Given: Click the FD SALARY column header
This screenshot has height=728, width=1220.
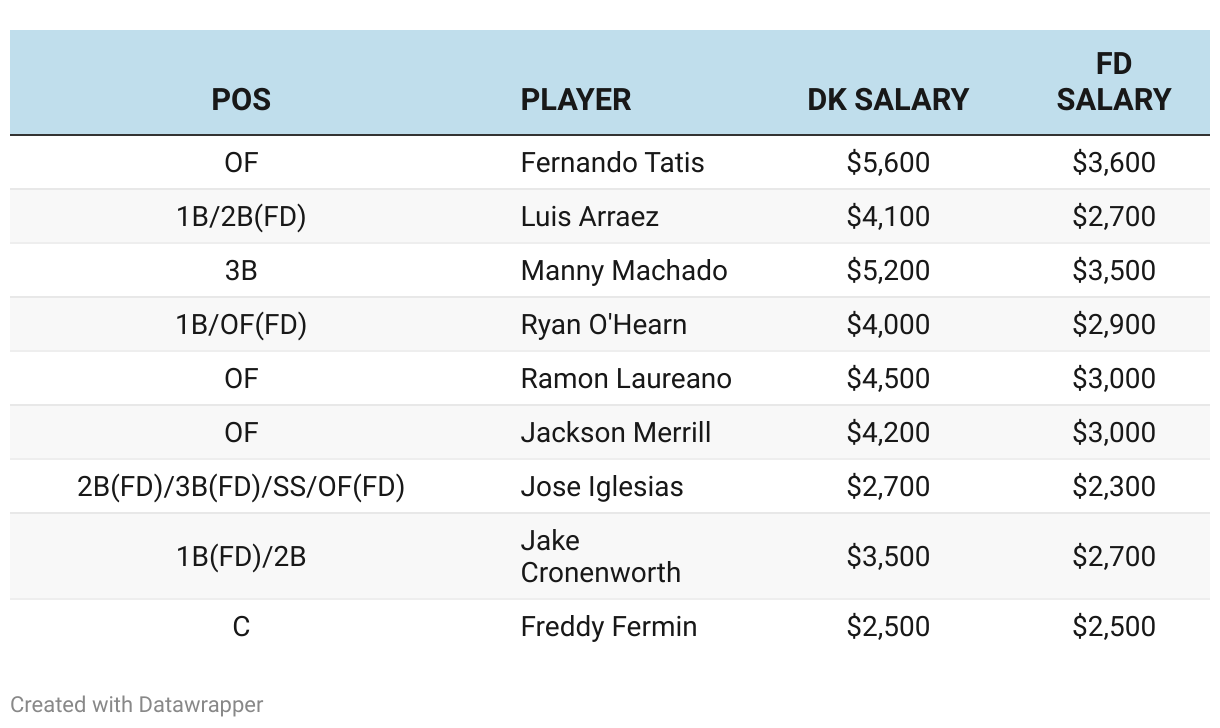Looking at the screenshot, I should [x=1113, y=81].
